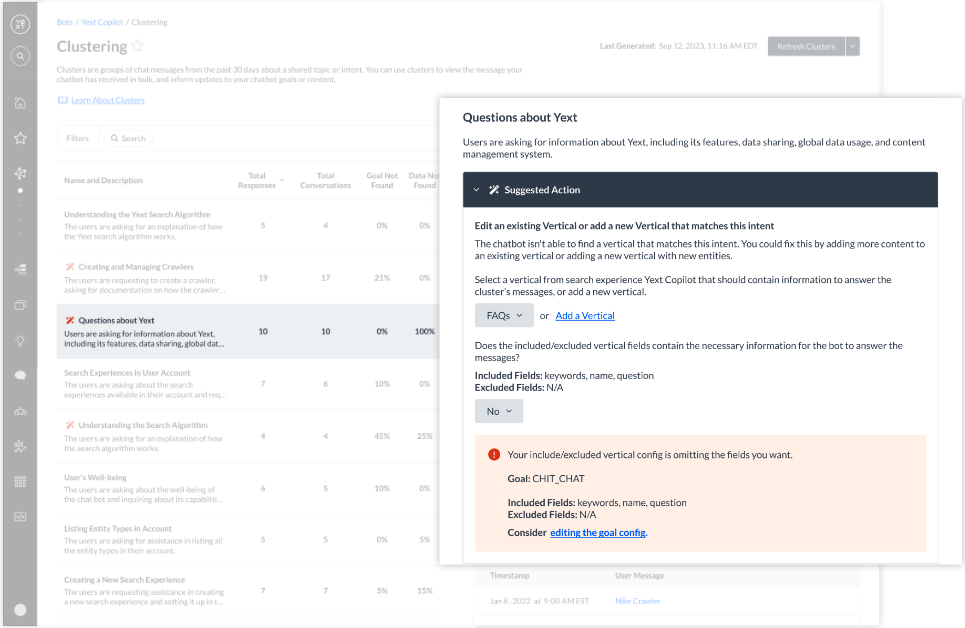The image size is (965, 628).
Task: Click the 100% Data Not Found value
Action: pos(425,331)
